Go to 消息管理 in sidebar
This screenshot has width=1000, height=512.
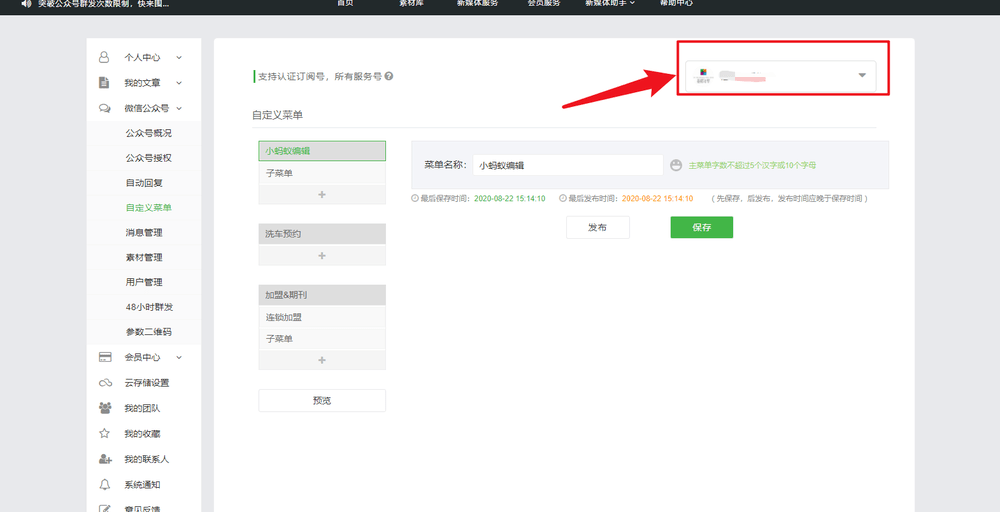(144, 233)
